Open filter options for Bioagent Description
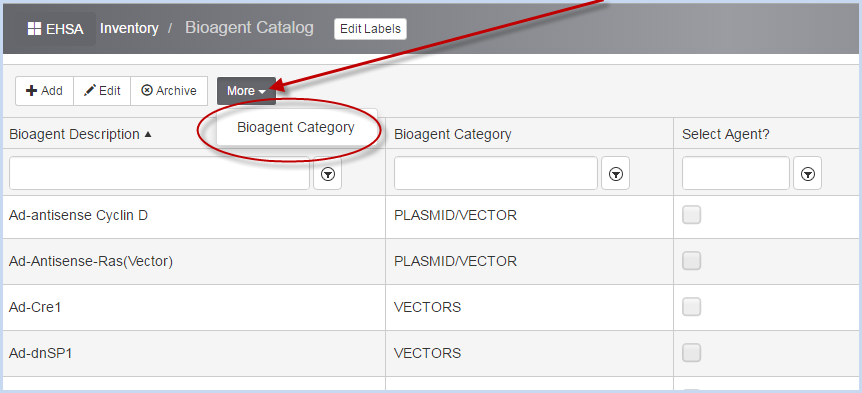Image resolution: width=862 pixels, height=393 pixels. tap(328, 174)
